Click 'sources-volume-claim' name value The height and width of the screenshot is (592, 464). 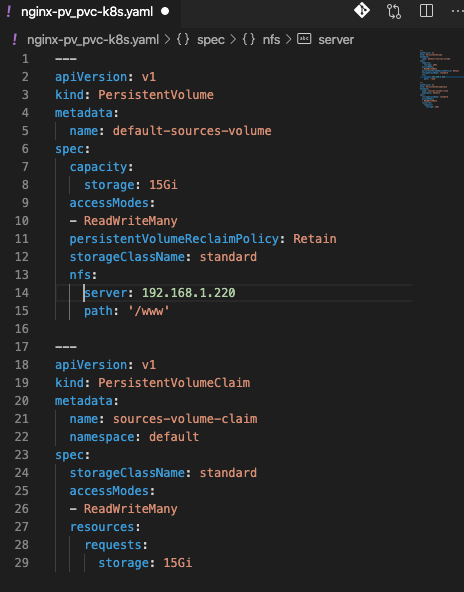(x=185, y=419)
